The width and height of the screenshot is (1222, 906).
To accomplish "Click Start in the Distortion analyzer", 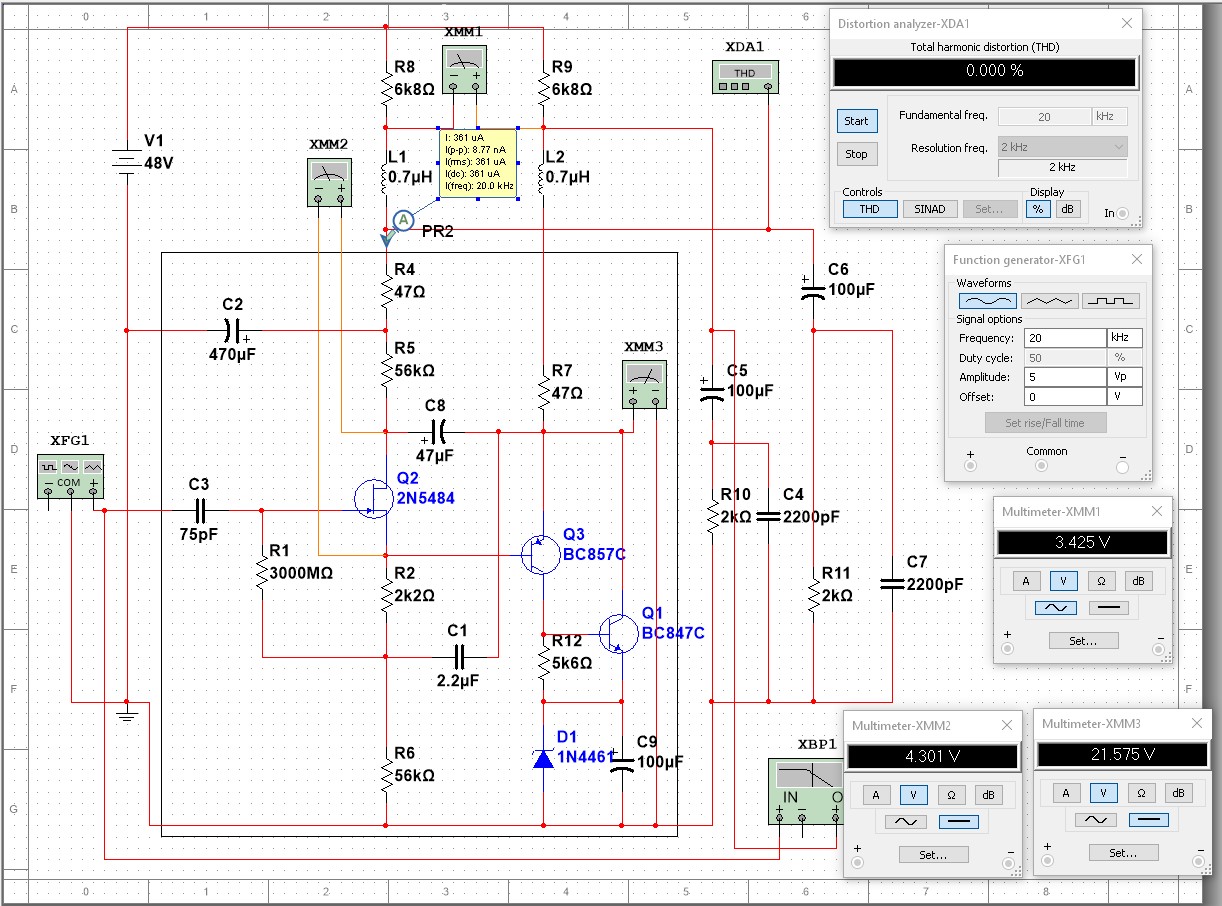I will point(857,121).
